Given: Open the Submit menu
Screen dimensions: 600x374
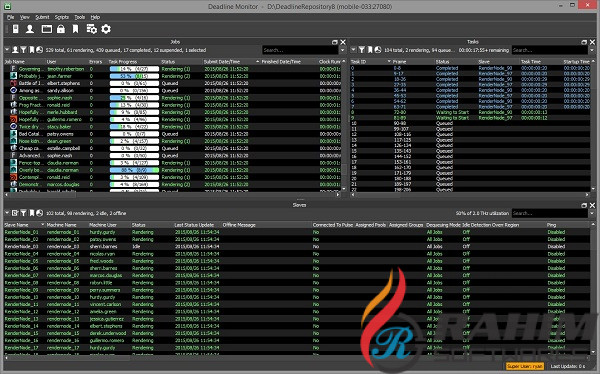Looking at the screenshot, I should pos(42,17).
